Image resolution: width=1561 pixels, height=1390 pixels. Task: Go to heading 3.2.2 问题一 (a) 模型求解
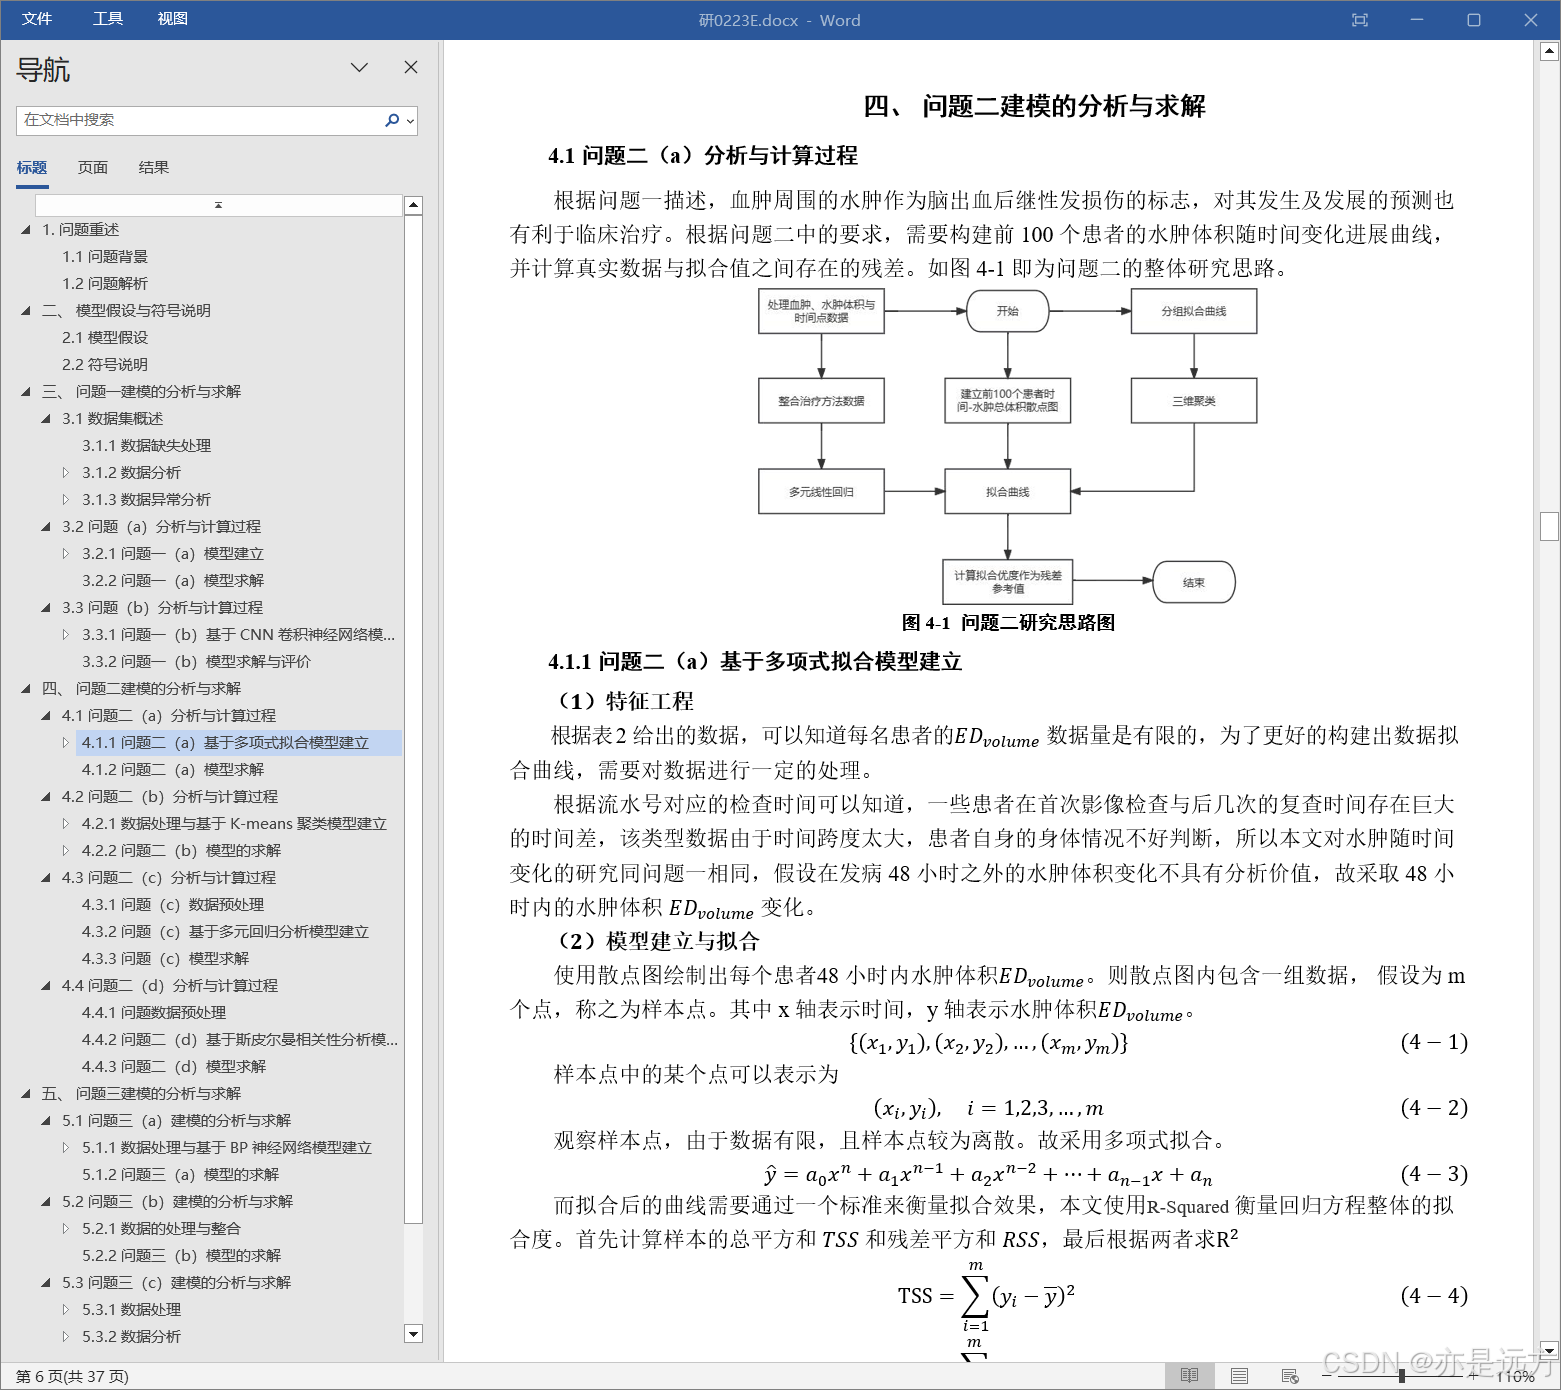coord(173,581)
